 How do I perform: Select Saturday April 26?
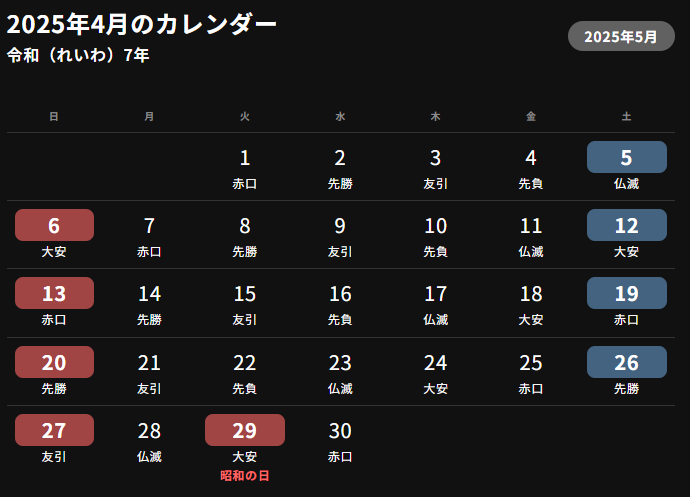pos(627,362)
